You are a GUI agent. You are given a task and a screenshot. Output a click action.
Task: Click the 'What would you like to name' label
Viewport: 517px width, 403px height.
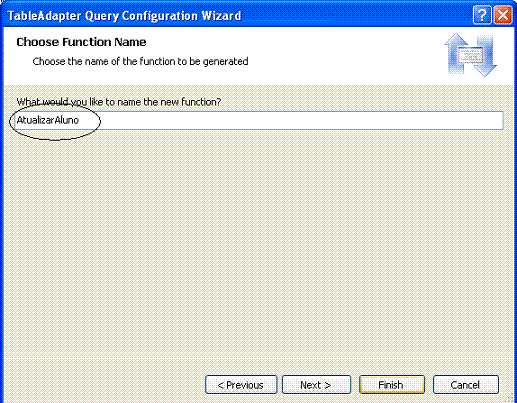click(x=119, y=102)
